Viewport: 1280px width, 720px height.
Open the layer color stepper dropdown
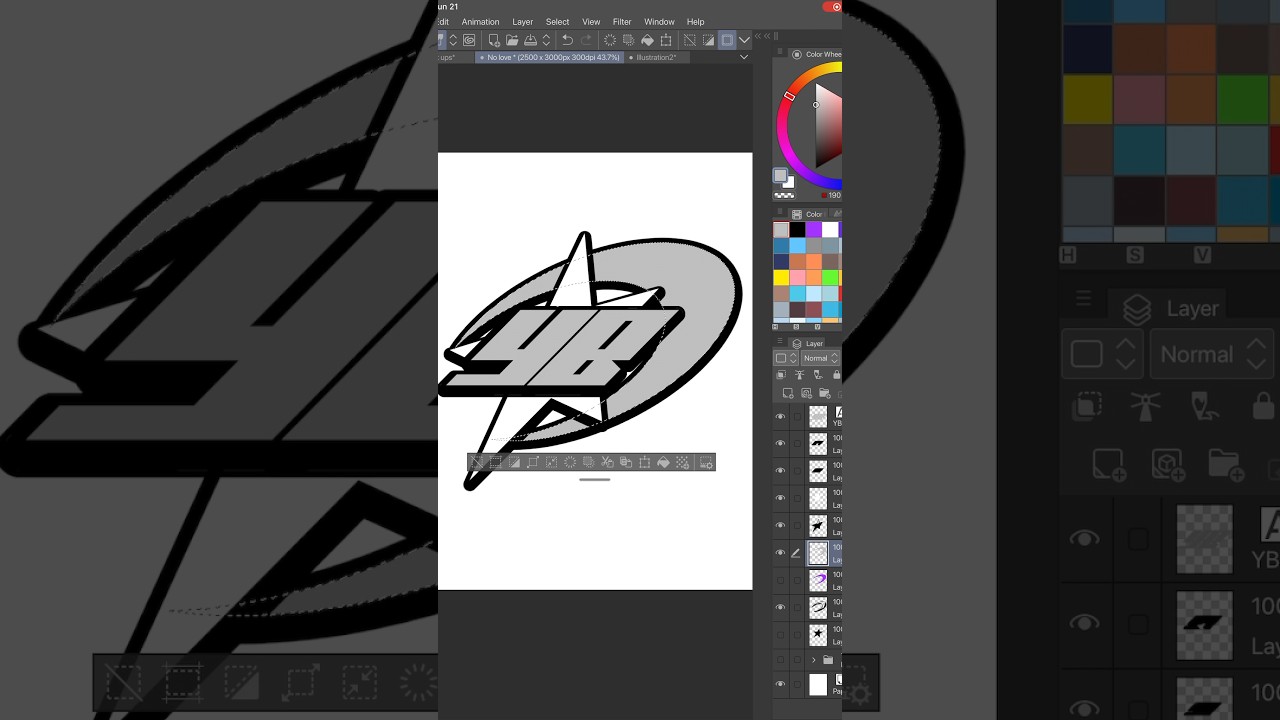click(786, 358)
